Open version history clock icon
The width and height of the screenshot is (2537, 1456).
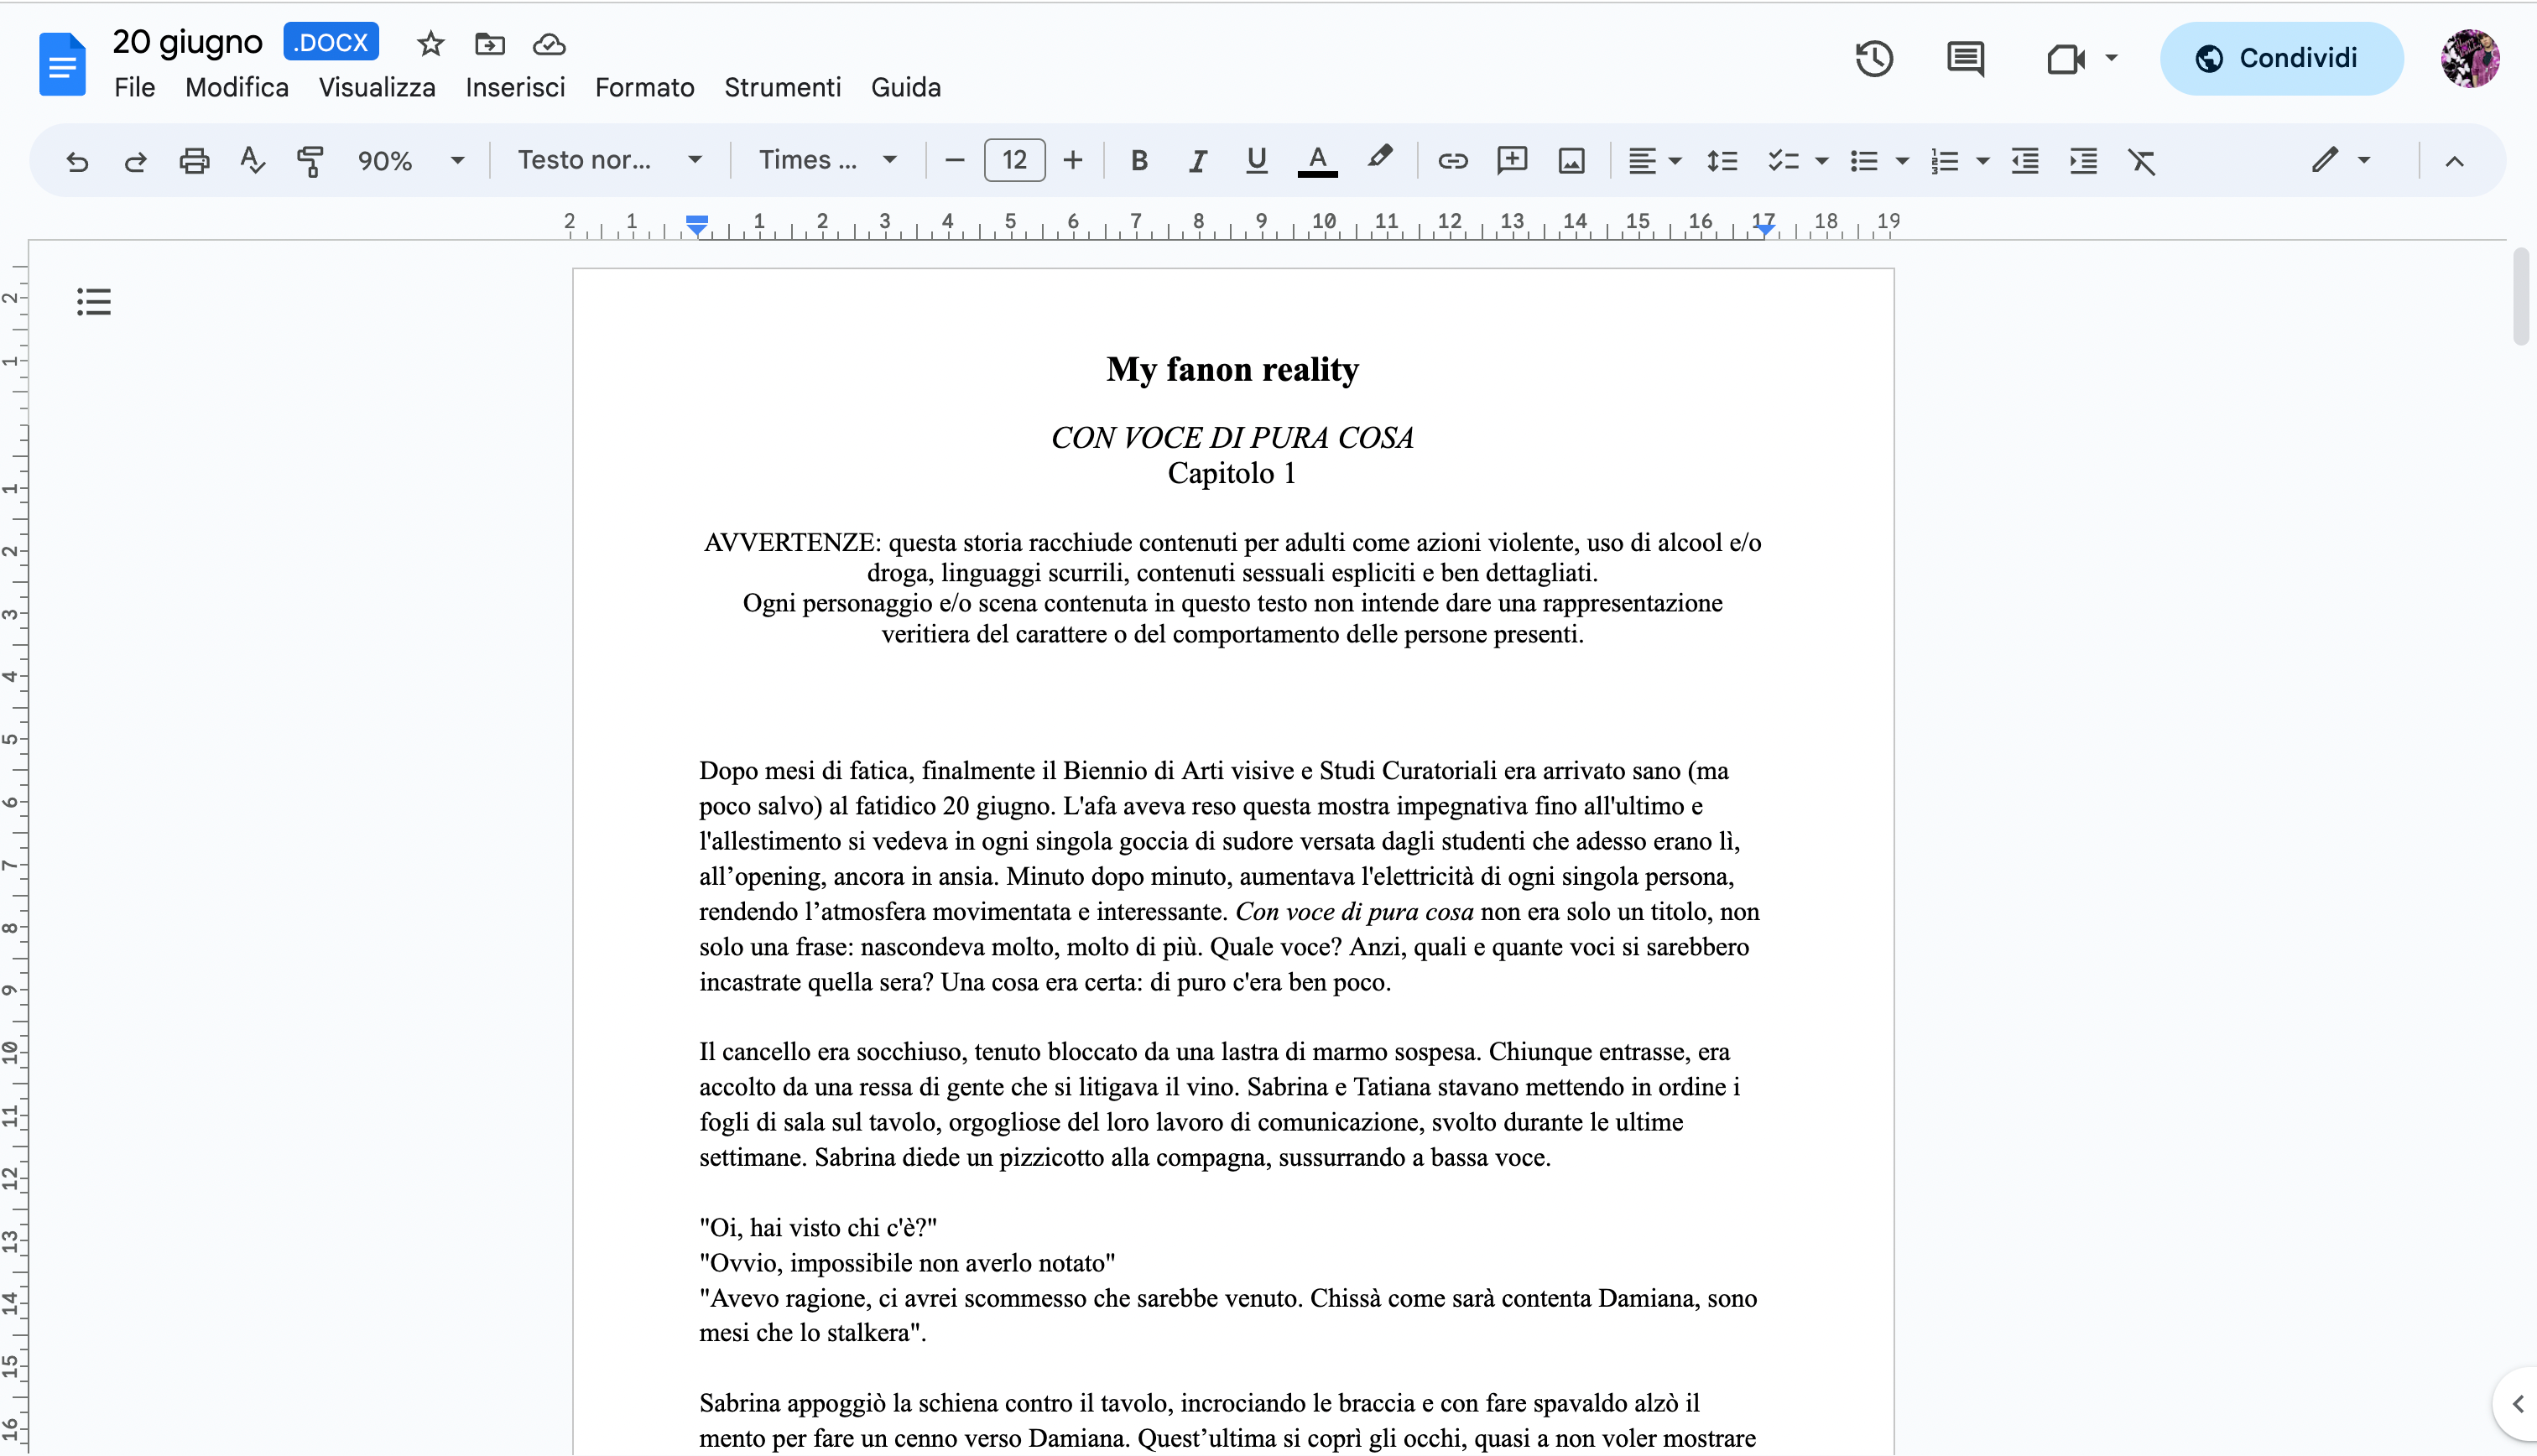coord(1873,58)
